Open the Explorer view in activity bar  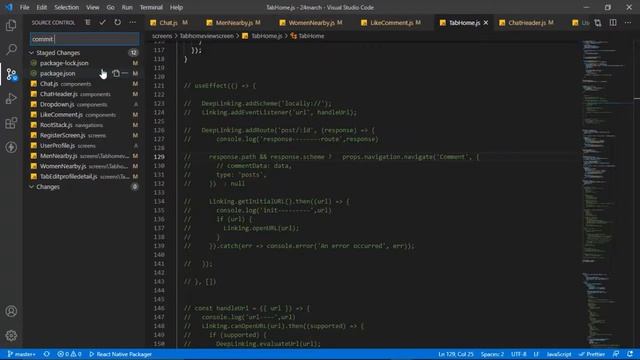click(x=11, y=25)
